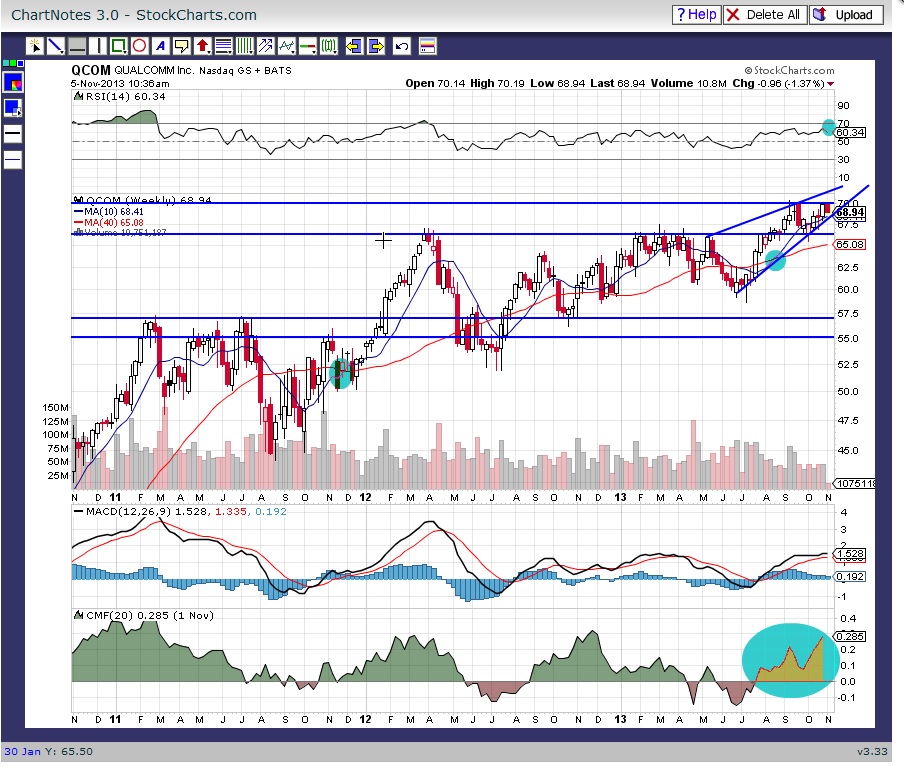The height and width of the screenshot is (767, 904).
Task: Pick the green quick color square
Action: [x=13, y=63]
